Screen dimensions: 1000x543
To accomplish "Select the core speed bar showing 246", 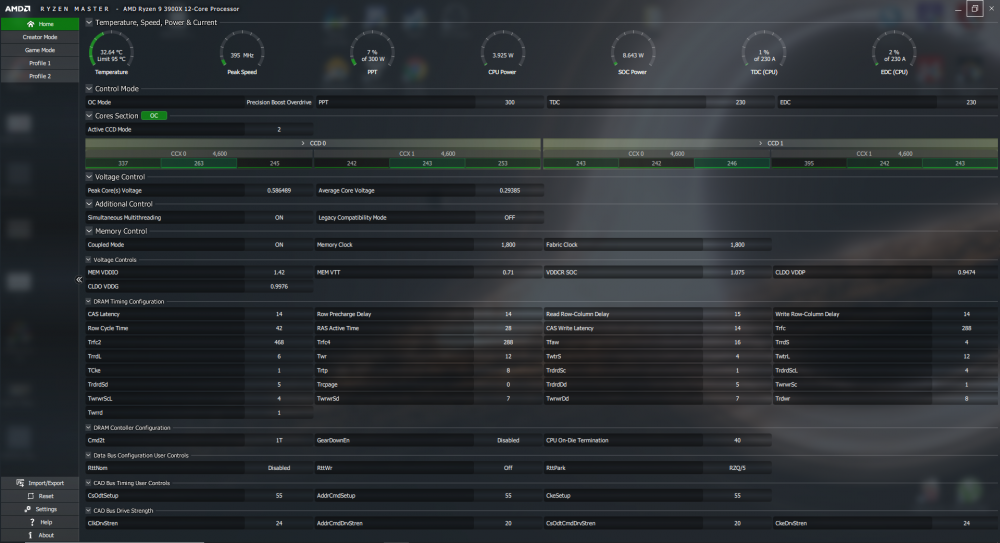I will click(732, 163).
